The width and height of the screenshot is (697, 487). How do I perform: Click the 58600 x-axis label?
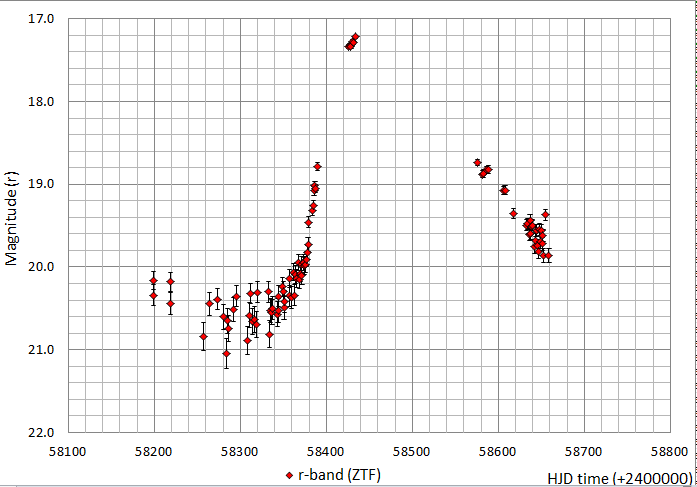coord(498,452)
